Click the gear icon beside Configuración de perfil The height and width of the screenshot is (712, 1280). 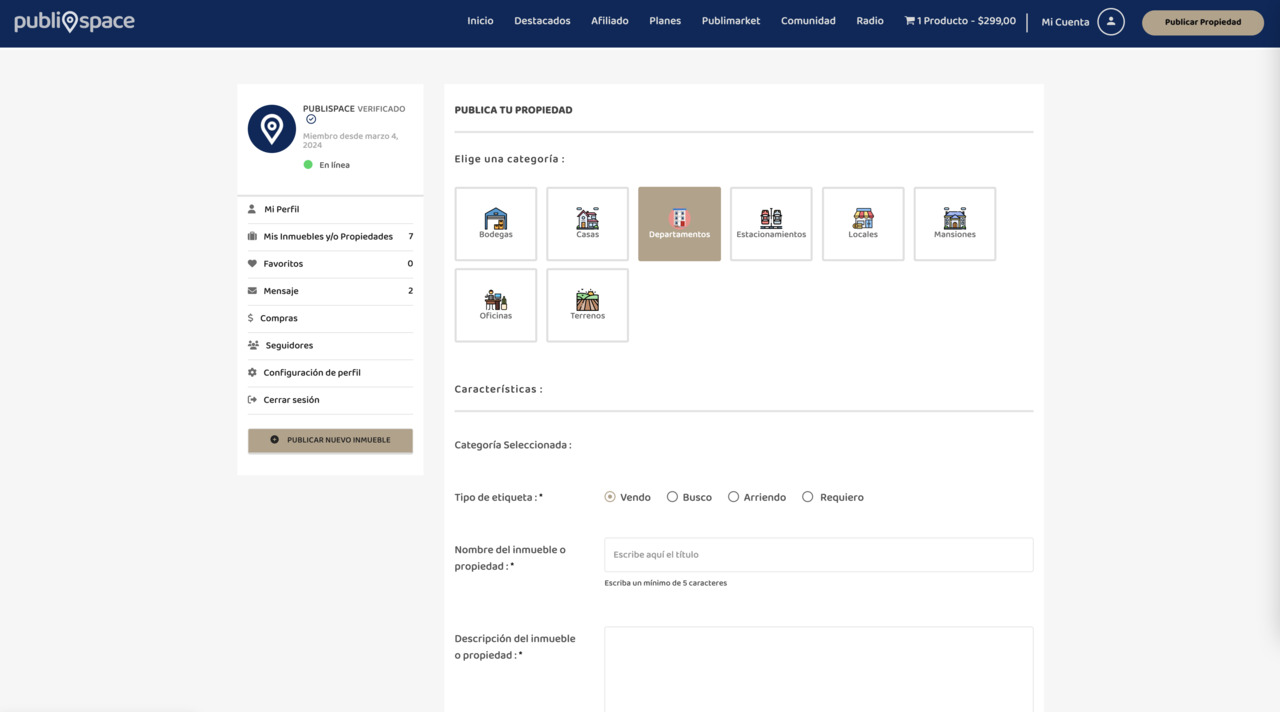(252, 372)
